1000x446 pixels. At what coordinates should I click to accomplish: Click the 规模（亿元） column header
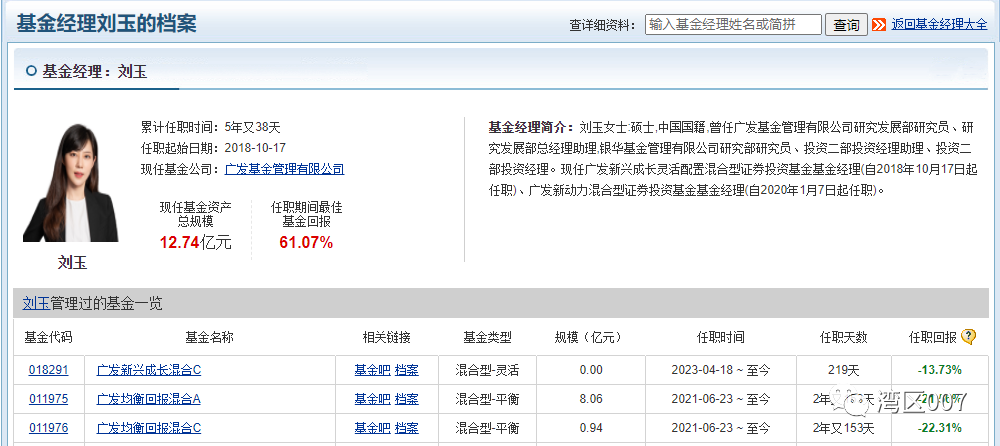pos(587,337)
